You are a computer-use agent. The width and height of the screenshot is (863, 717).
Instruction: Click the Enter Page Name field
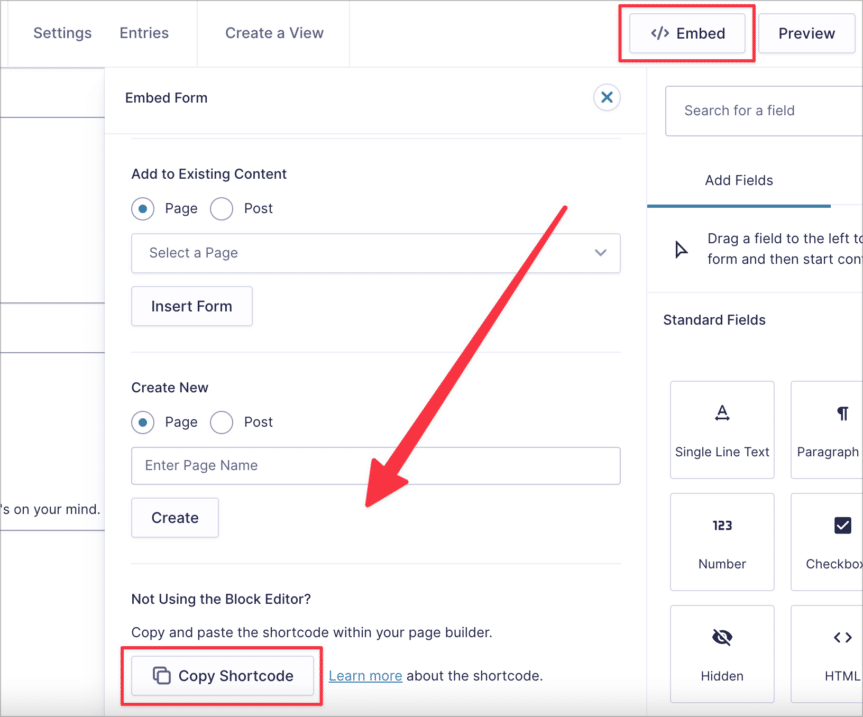[375, 465]
